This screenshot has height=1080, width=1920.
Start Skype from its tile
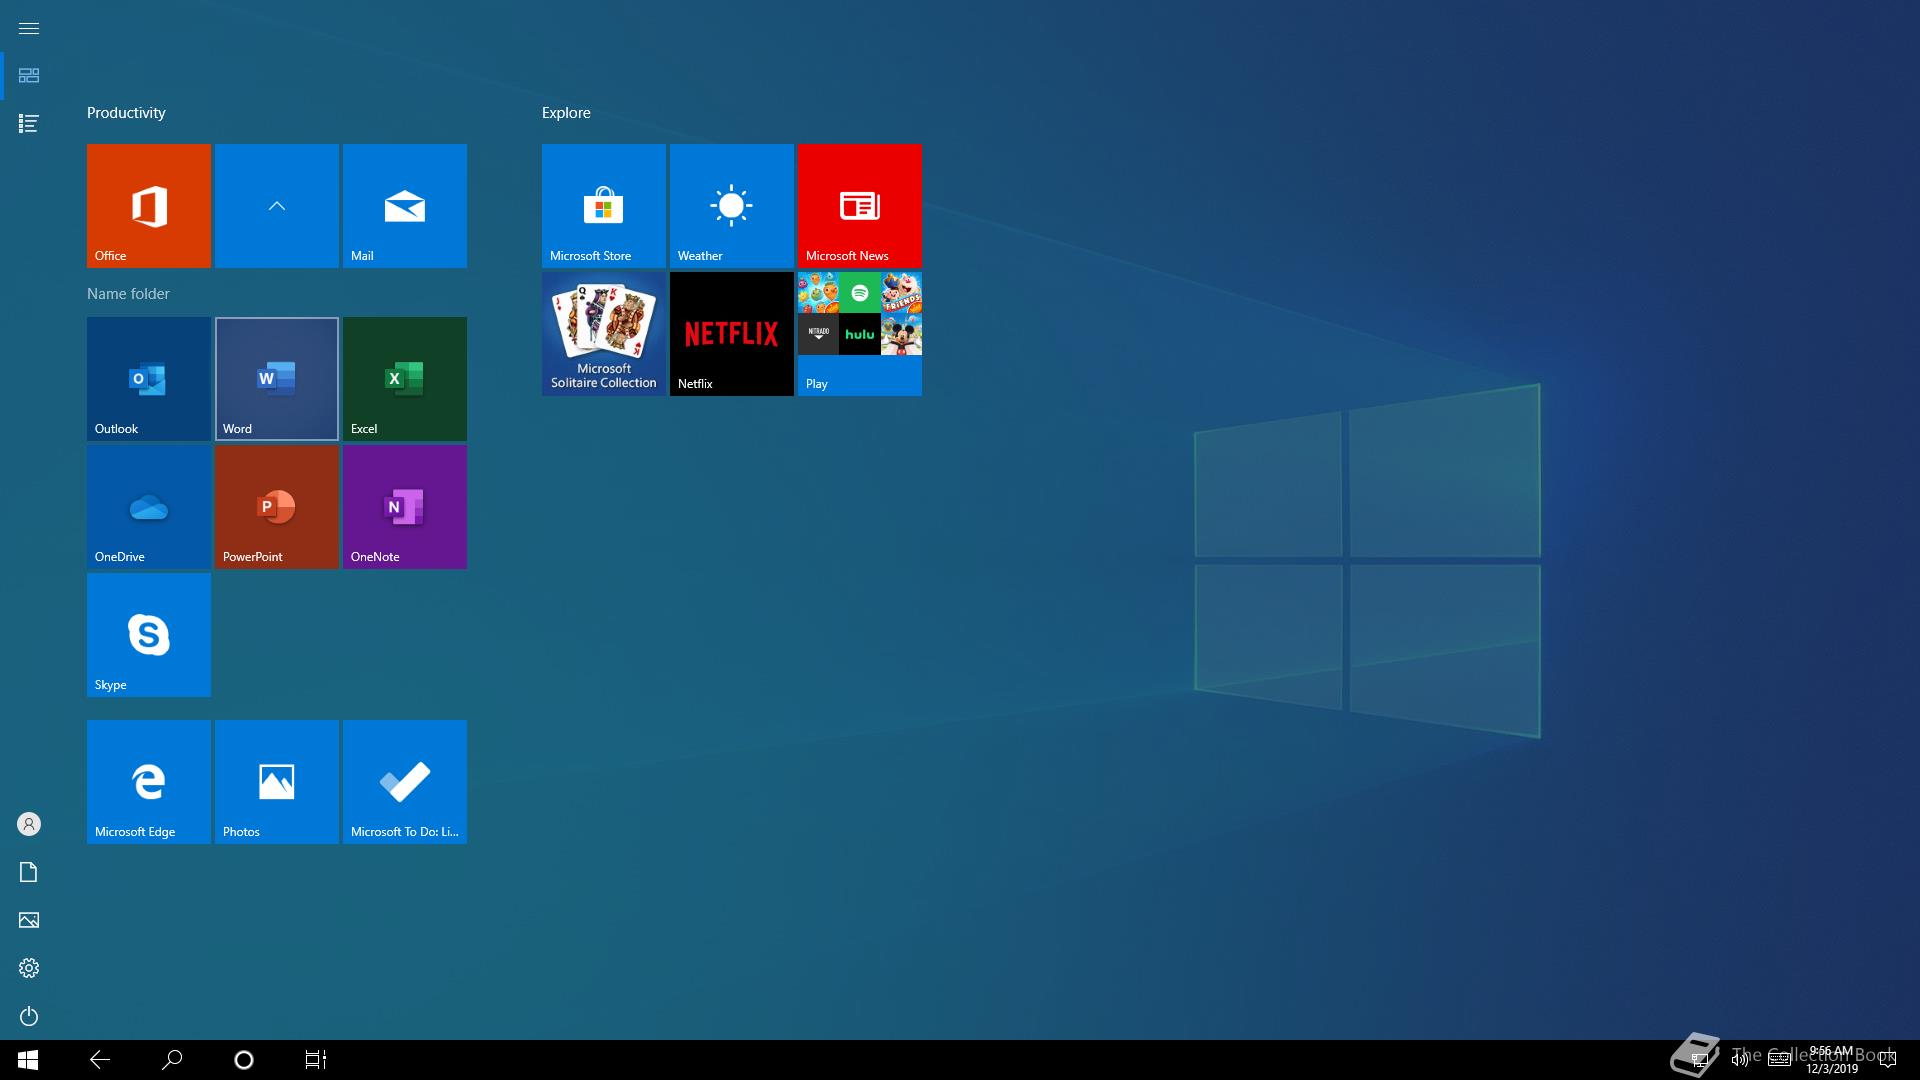(x=148, y=634)
